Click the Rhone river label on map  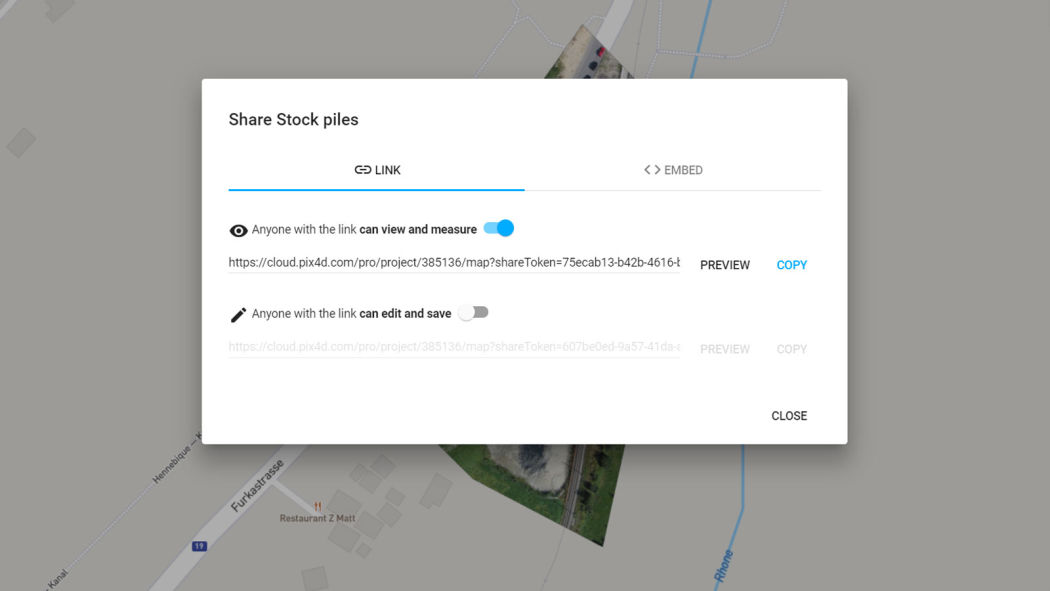tap(724, 566)
